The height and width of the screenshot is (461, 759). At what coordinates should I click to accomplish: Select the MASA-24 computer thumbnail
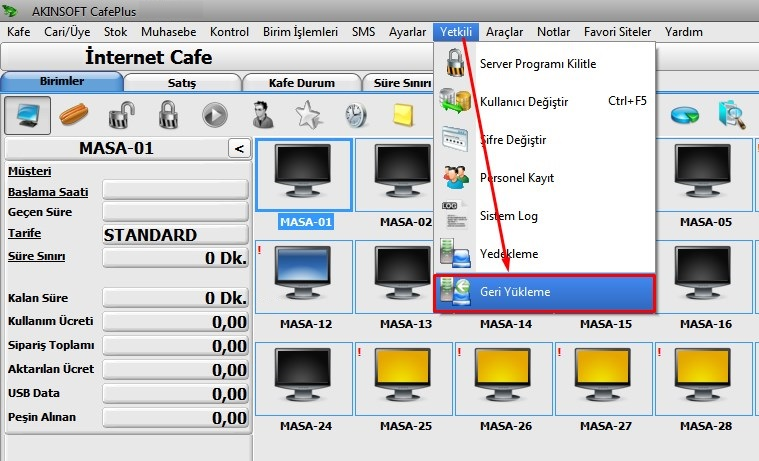tap(304, 379)
